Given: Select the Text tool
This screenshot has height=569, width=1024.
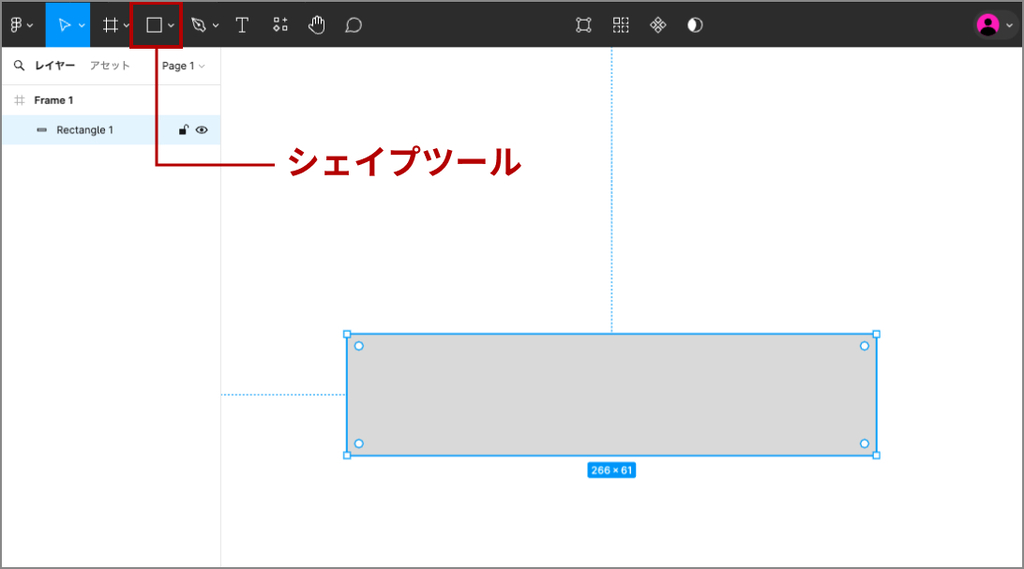Looking at the screenshot, I should coord(242,25).
